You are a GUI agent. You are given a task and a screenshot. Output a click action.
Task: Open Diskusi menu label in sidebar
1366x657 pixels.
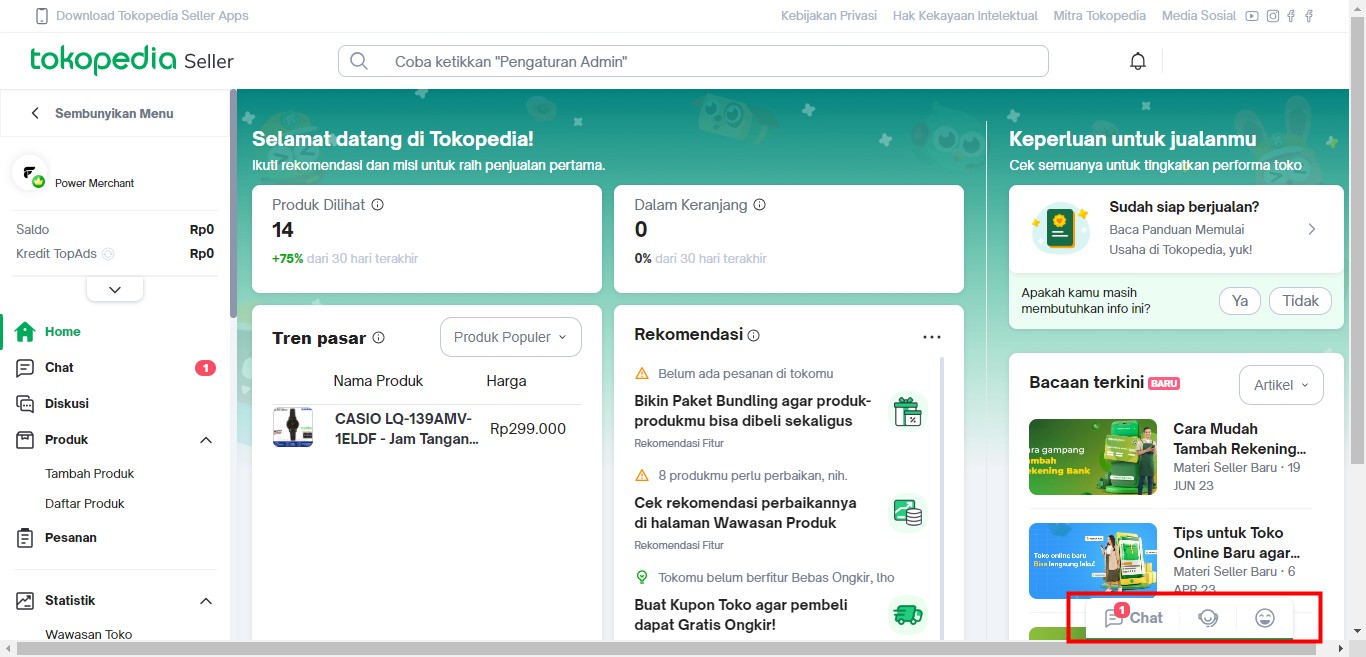coord(67,404)
